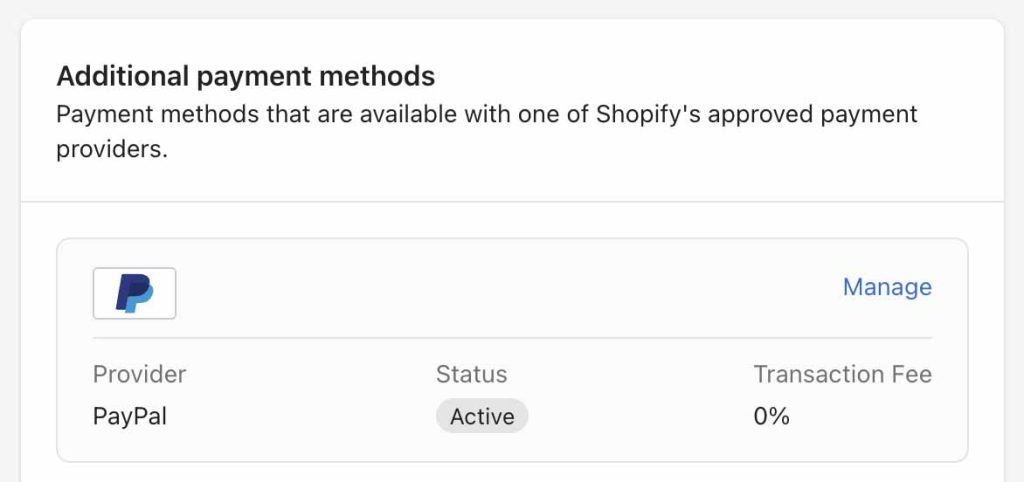The image size is (1024, 482).
Task: Open the Manage link for PayPal
Action: pos(887,288)
